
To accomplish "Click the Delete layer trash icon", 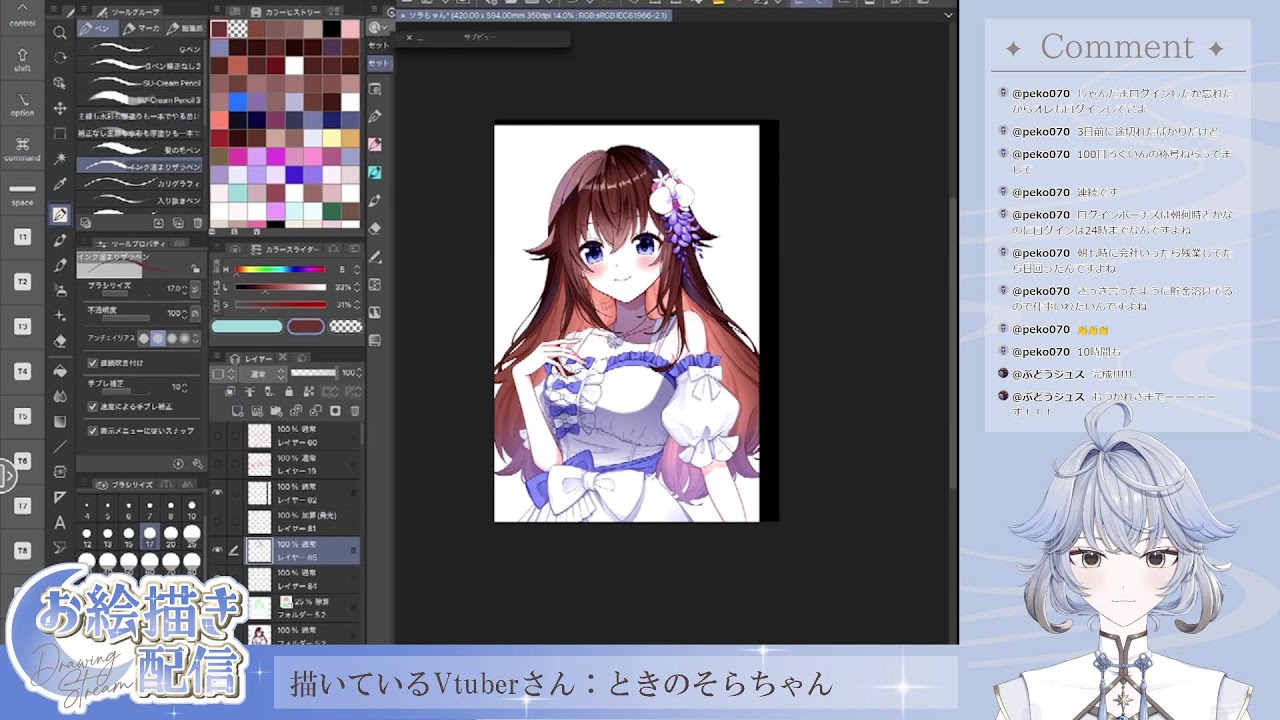I will point(355,411).
